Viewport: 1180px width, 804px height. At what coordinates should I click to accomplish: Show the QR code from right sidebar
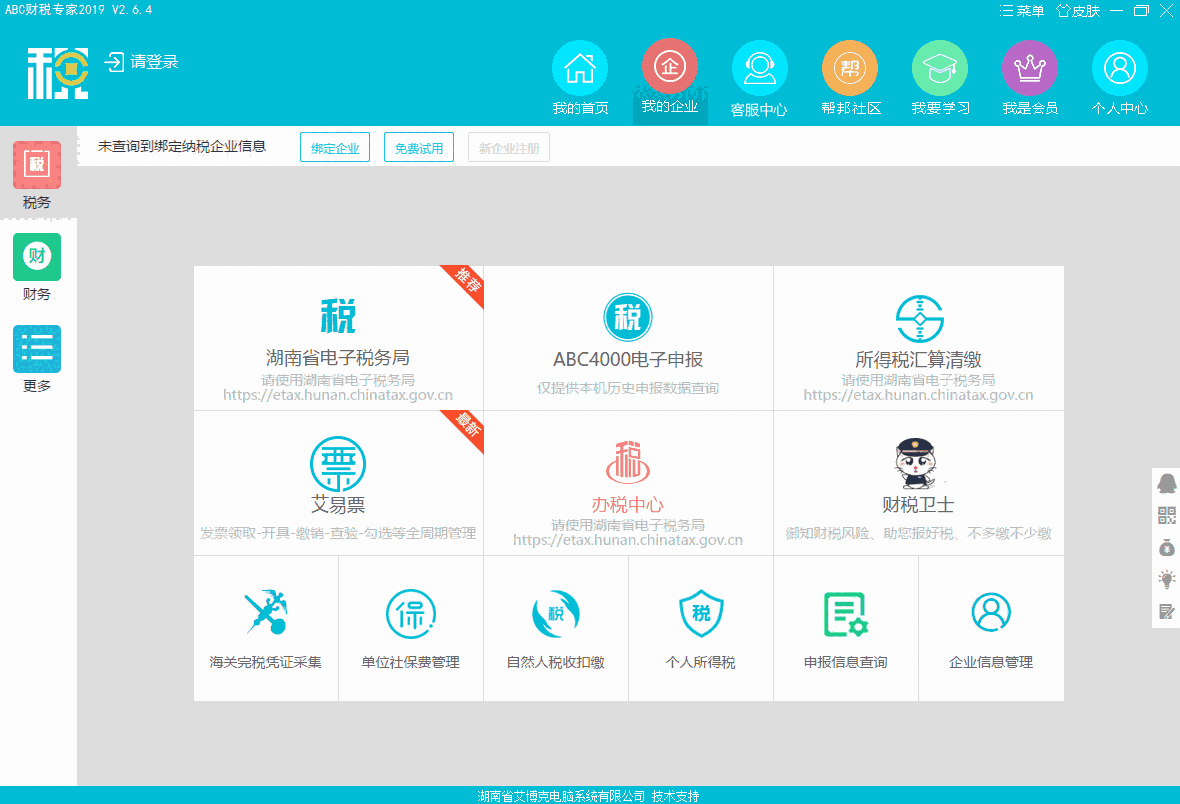[1166, 515]
